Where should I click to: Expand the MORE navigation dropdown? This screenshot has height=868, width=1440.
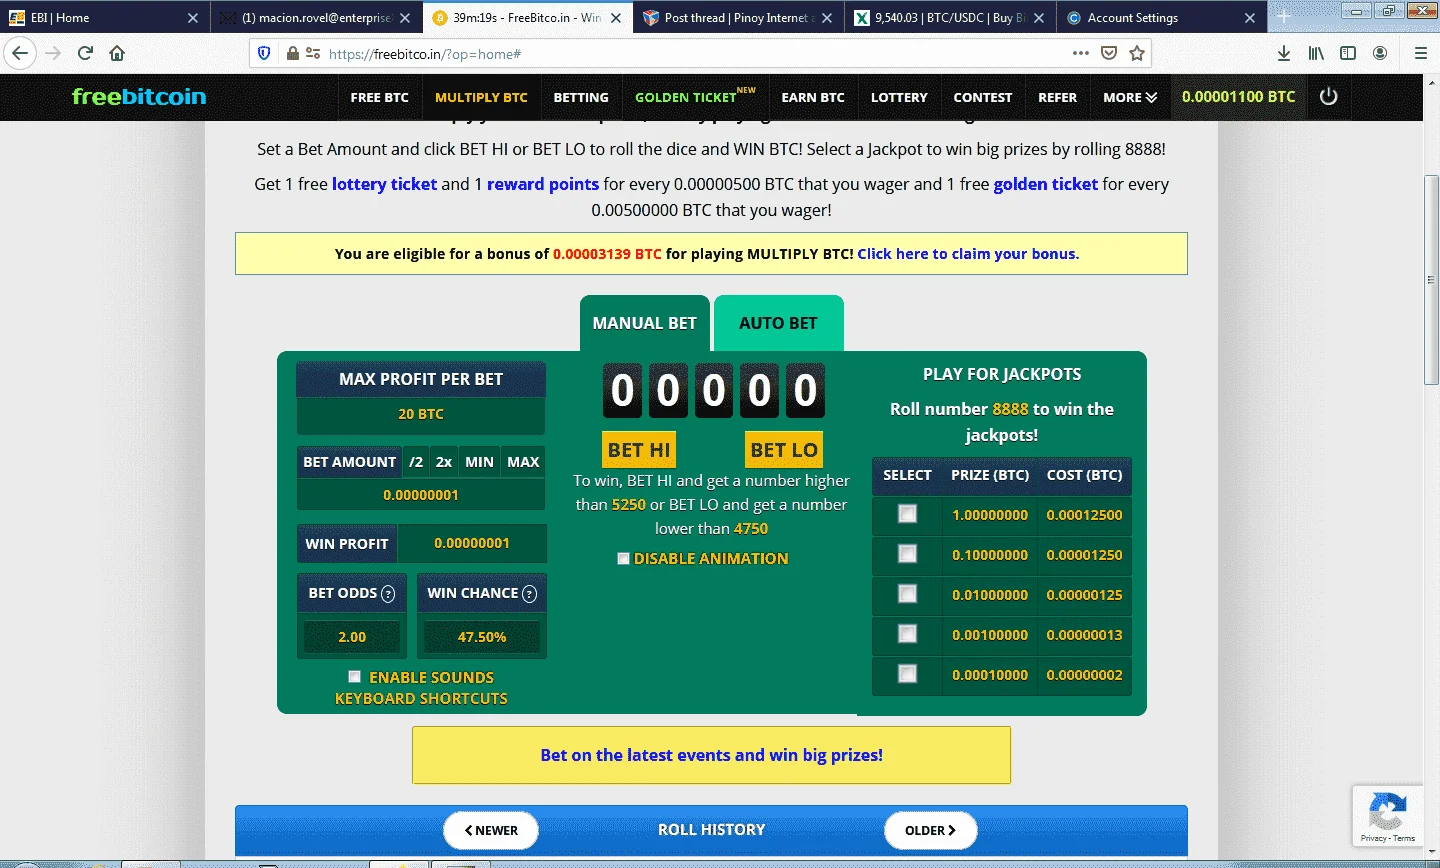coord(1130,97)
